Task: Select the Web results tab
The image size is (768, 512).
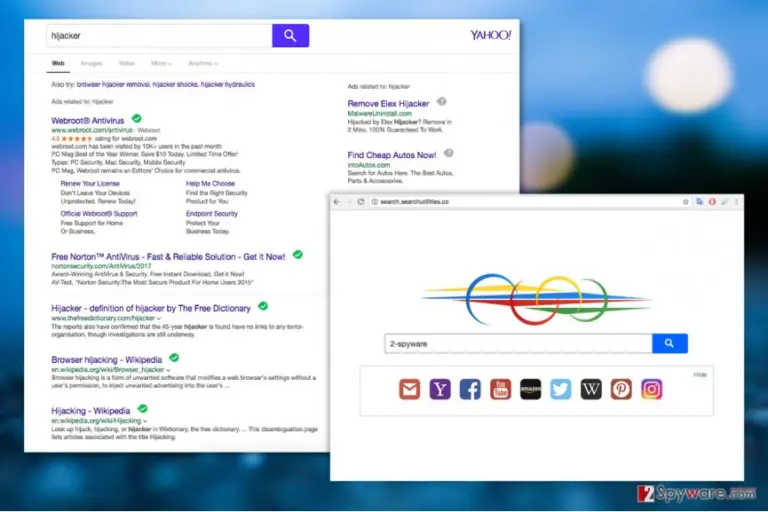Action: coord(58,63)
